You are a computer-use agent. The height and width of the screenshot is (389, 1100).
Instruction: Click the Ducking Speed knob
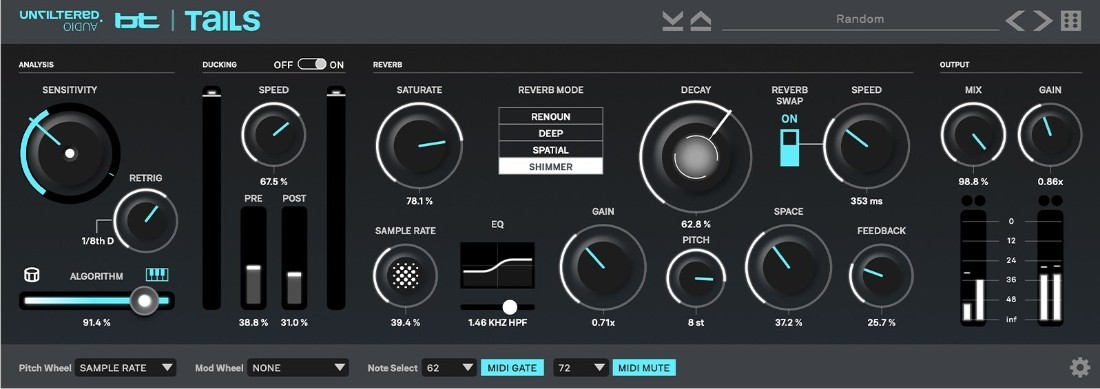pyautogui.click(x=274, y=135)
